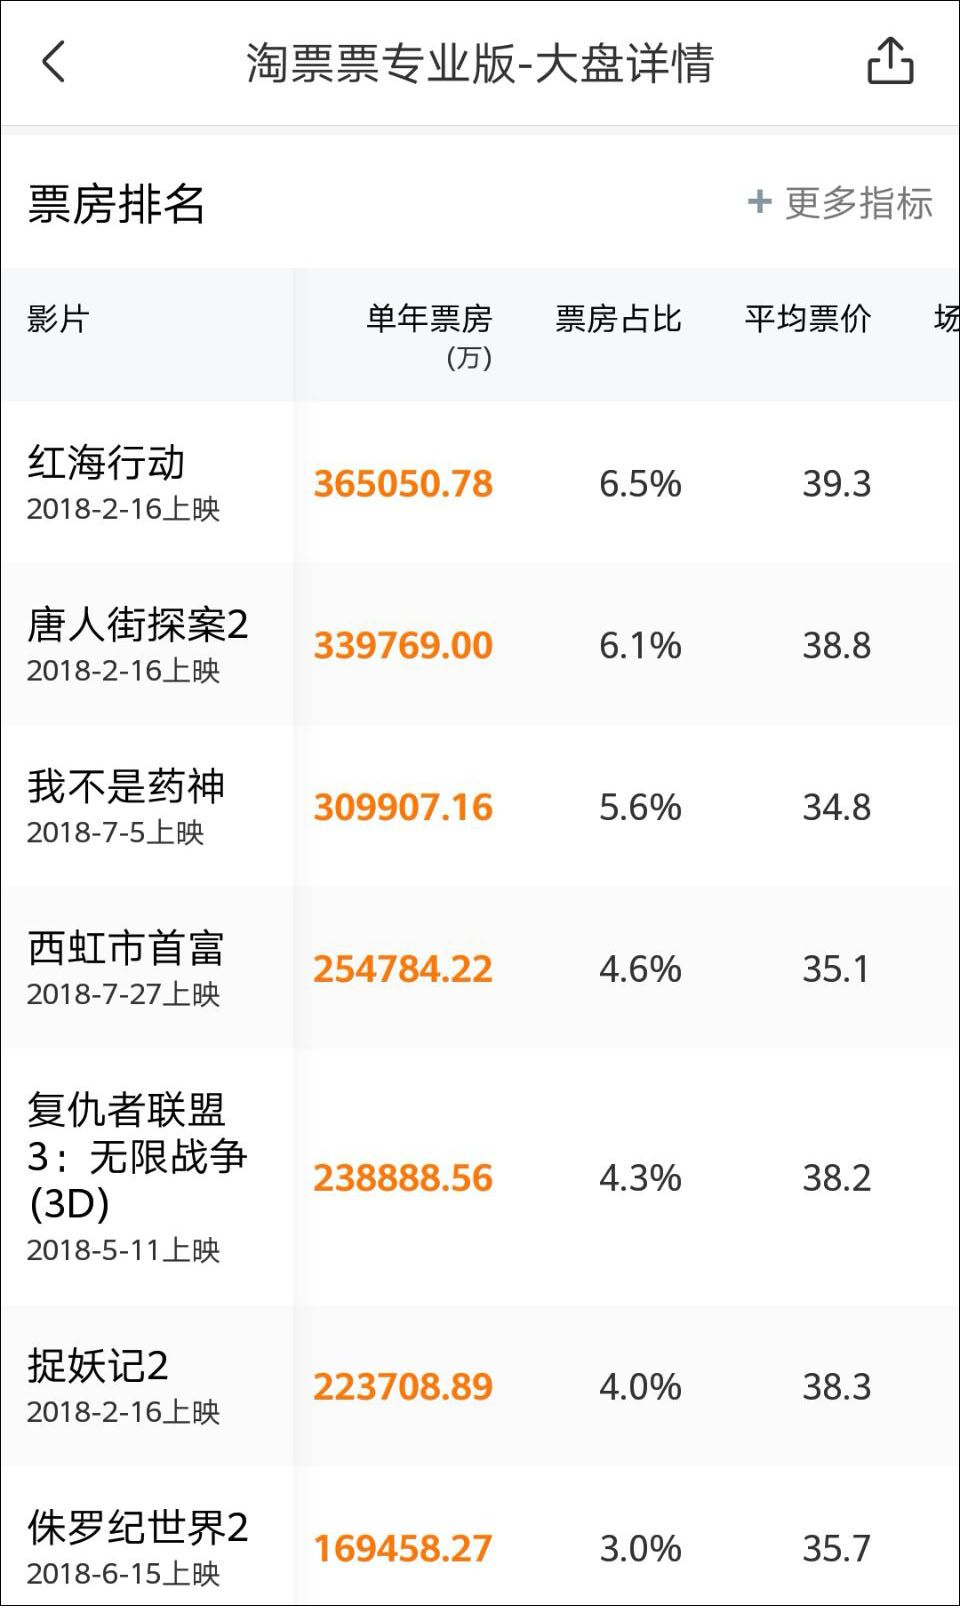Click the partially visible column header at right edge

[945, 319]
